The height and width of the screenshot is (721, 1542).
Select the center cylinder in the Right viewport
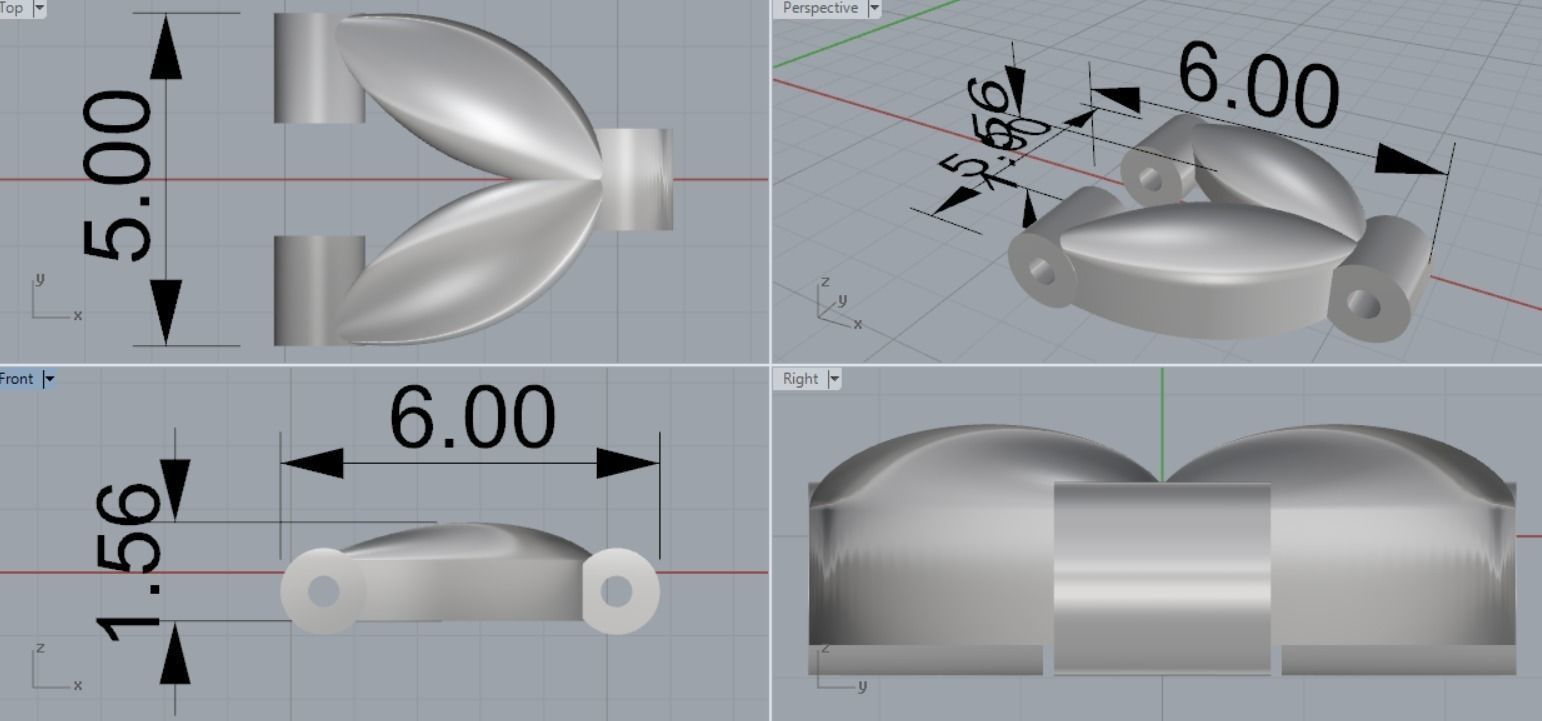click(x=1162, y=578)
